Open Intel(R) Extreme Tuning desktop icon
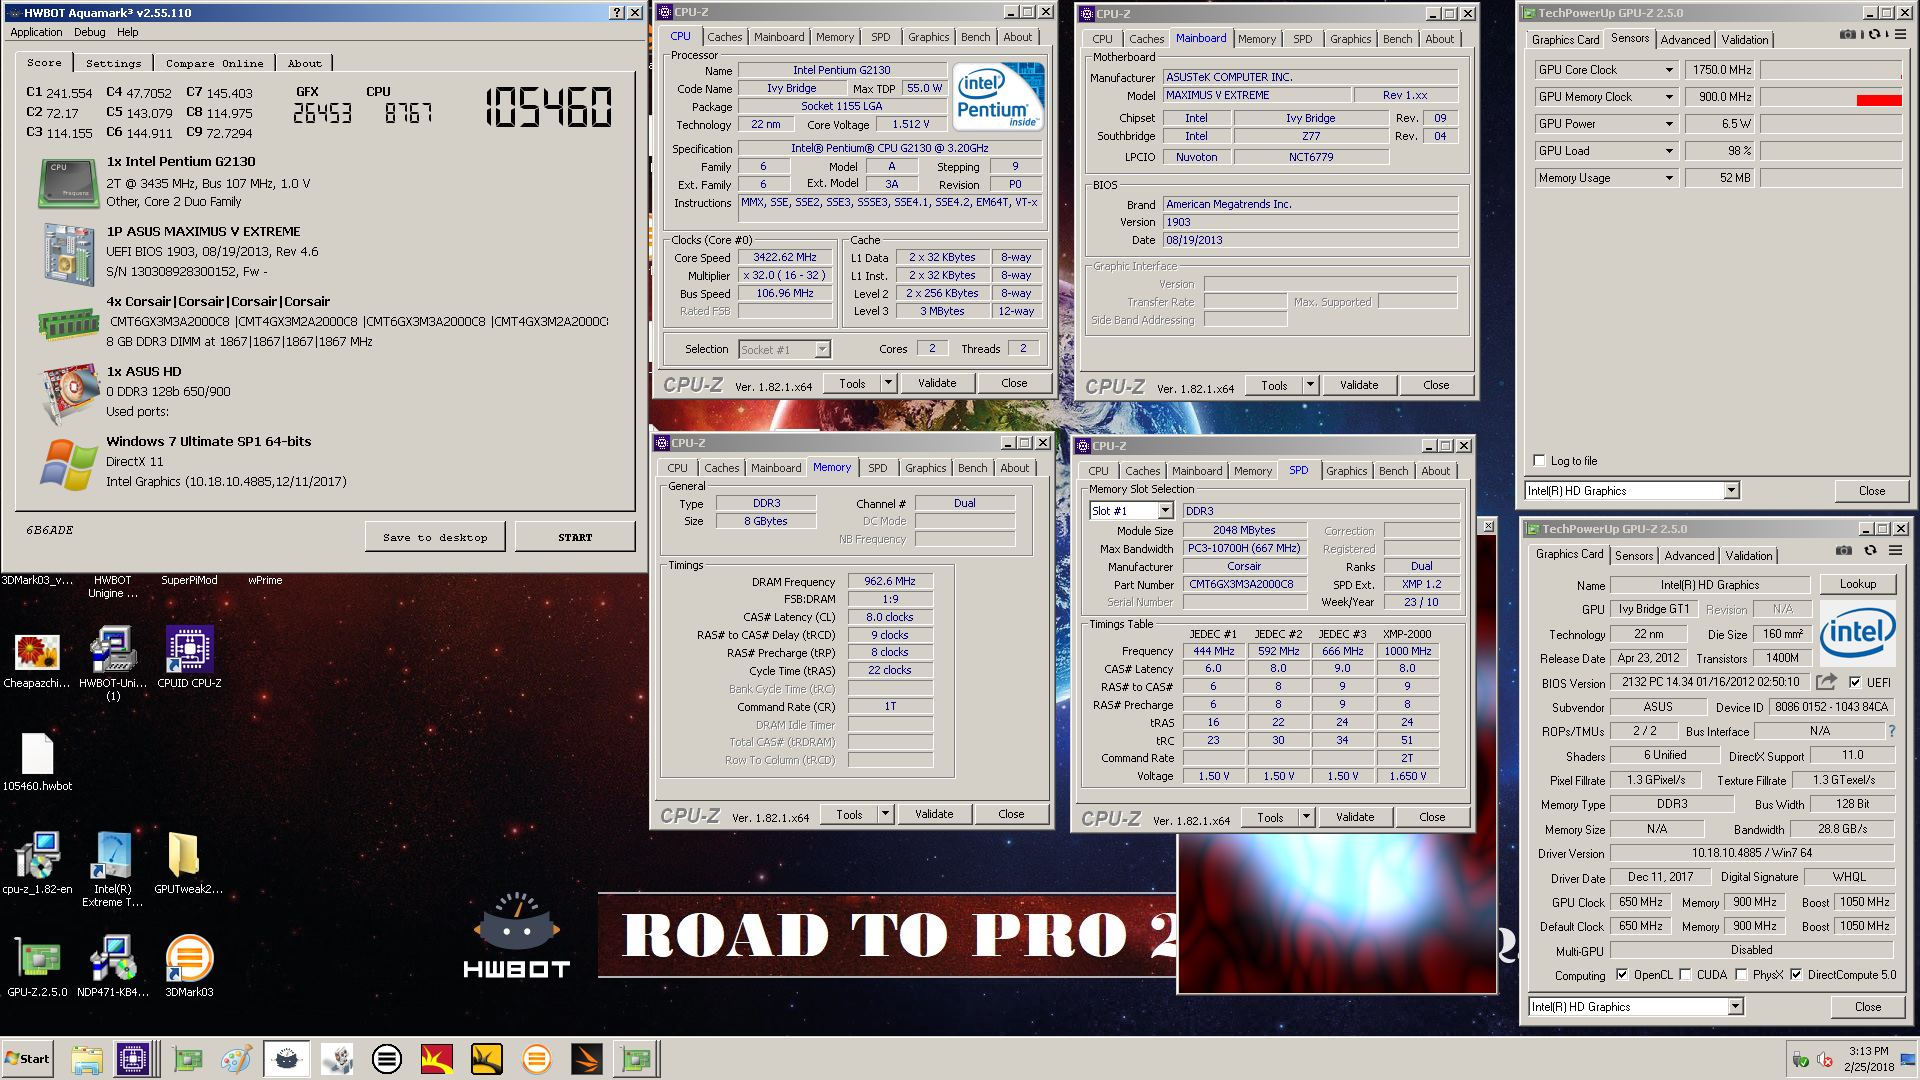Screen dimensions: 1920x1080 click(x=113, y=868)
